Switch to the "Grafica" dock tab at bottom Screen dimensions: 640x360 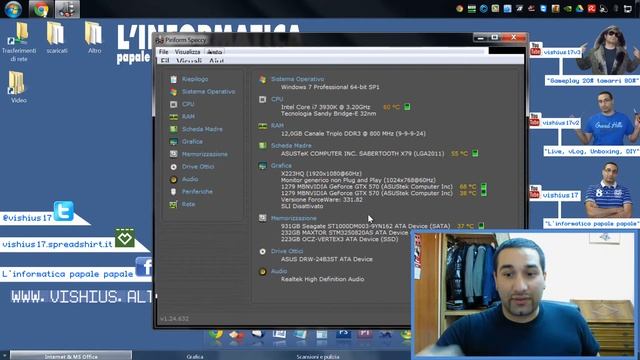pyautogui.click(x=195, y=356)
